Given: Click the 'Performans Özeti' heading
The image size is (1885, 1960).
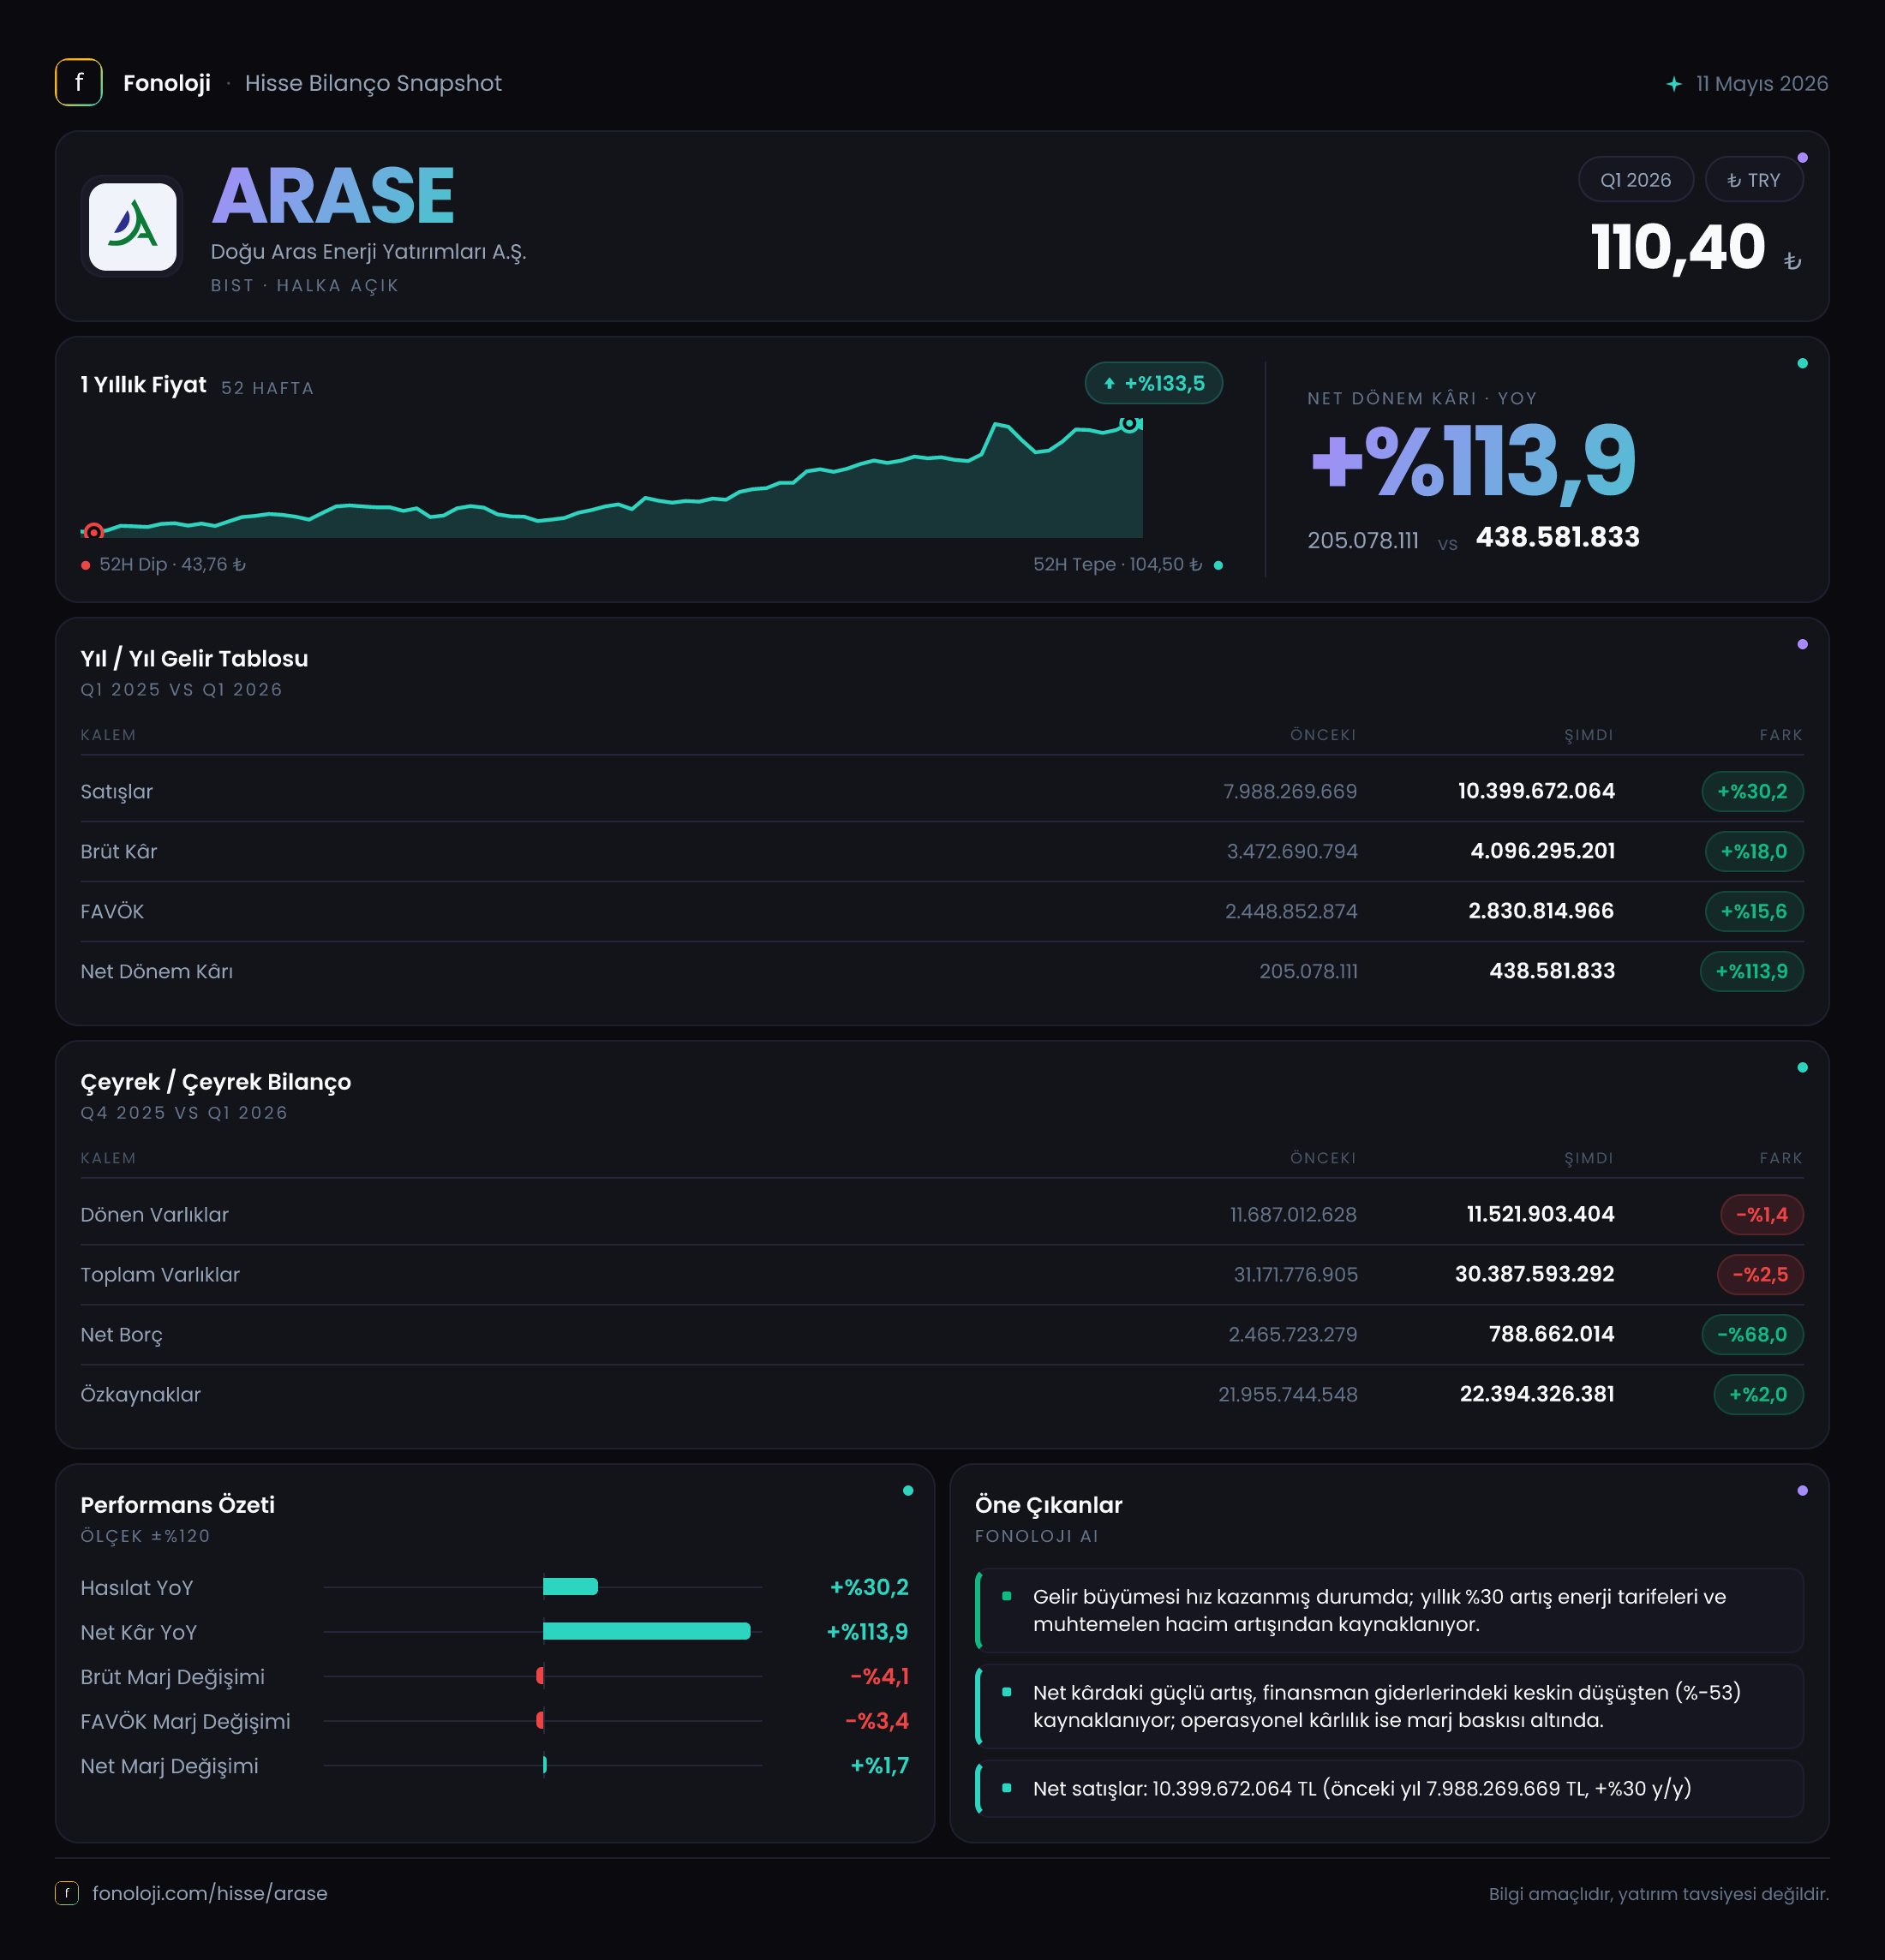Looking at the screenshot, I should (178, 1505).
